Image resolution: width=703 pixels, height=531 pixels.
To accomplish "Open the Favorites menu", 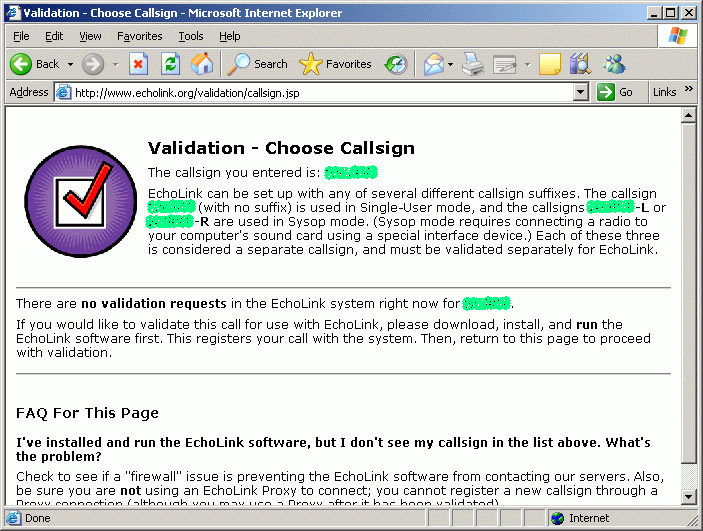I will [x=139, y=36].
